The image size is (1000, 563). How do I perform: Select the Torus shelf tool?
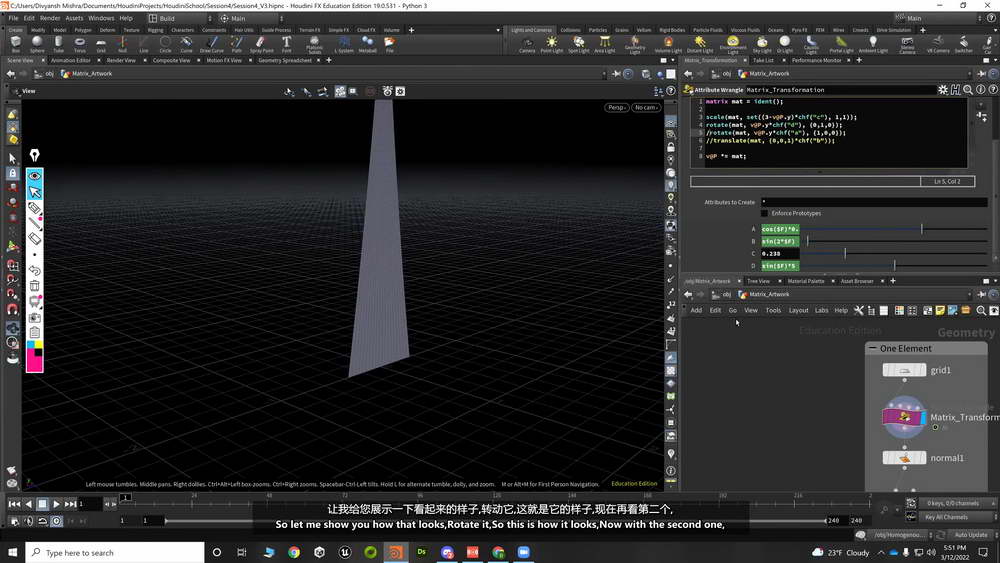(x=80, y=44)
